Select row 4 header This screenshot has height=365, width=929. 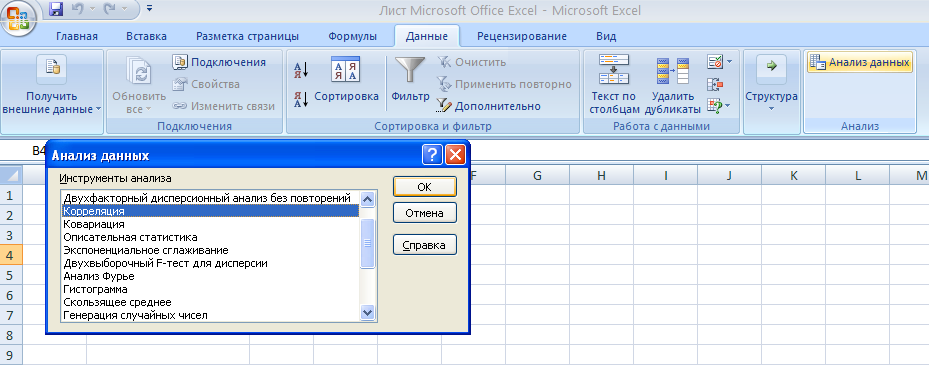pyautogui.click(x=11, y=255)
